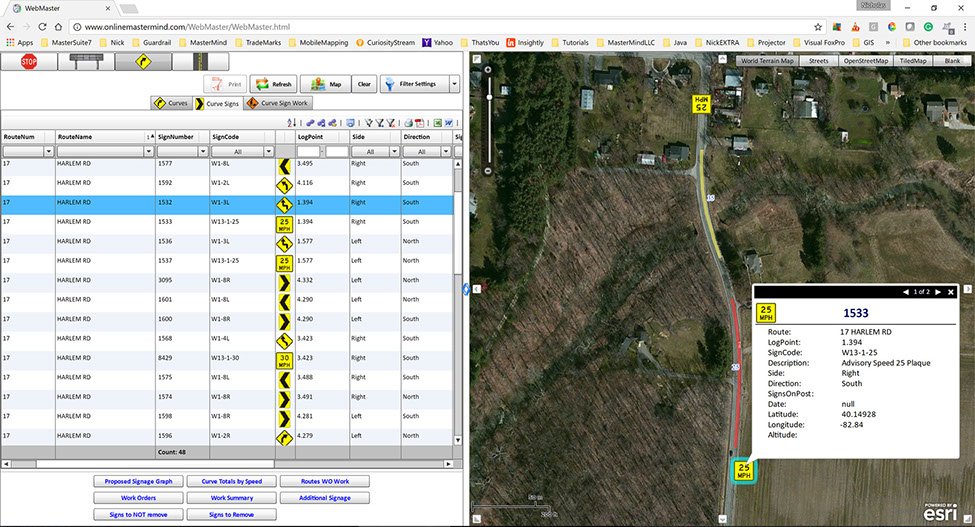Switch basemap to OpenStreetMap
The height and width of the screenshot is (527, 975).
point(866,61)
